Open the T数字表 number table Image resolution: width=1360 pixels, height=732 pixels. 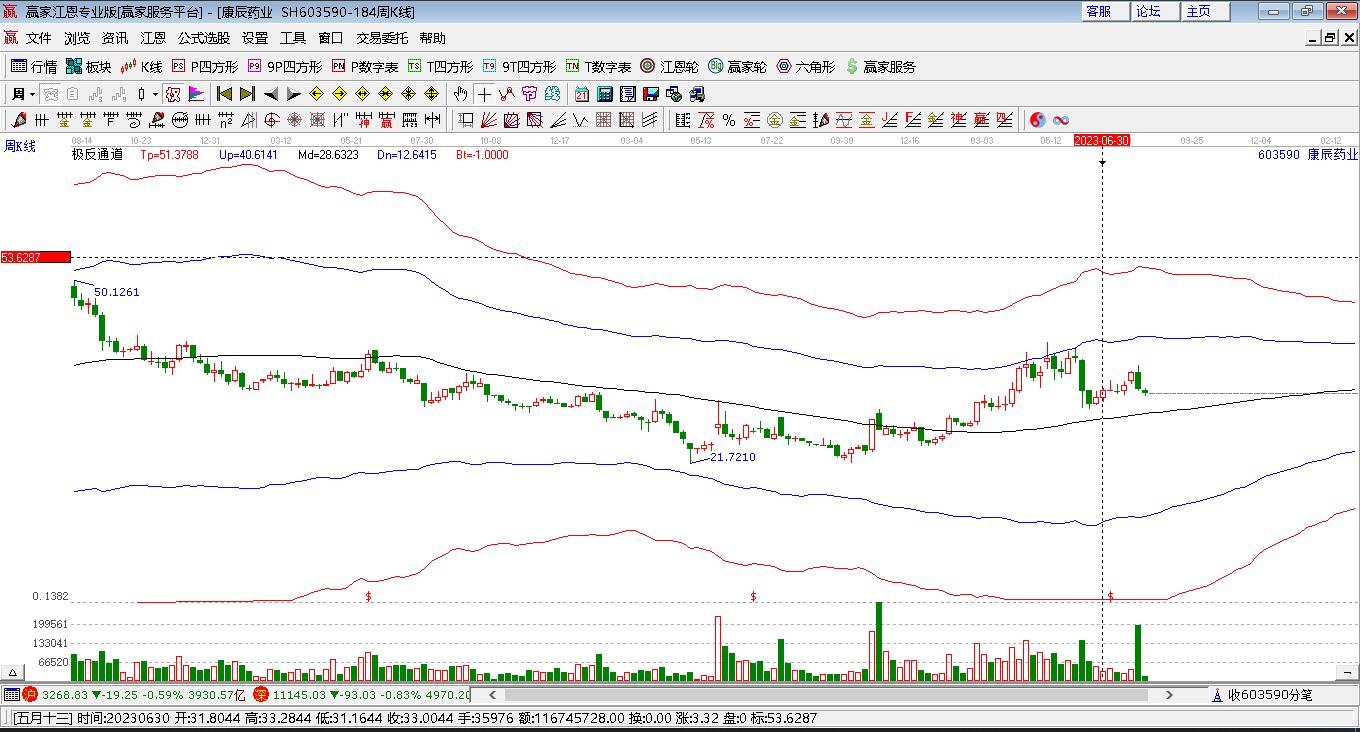point(598,67)
